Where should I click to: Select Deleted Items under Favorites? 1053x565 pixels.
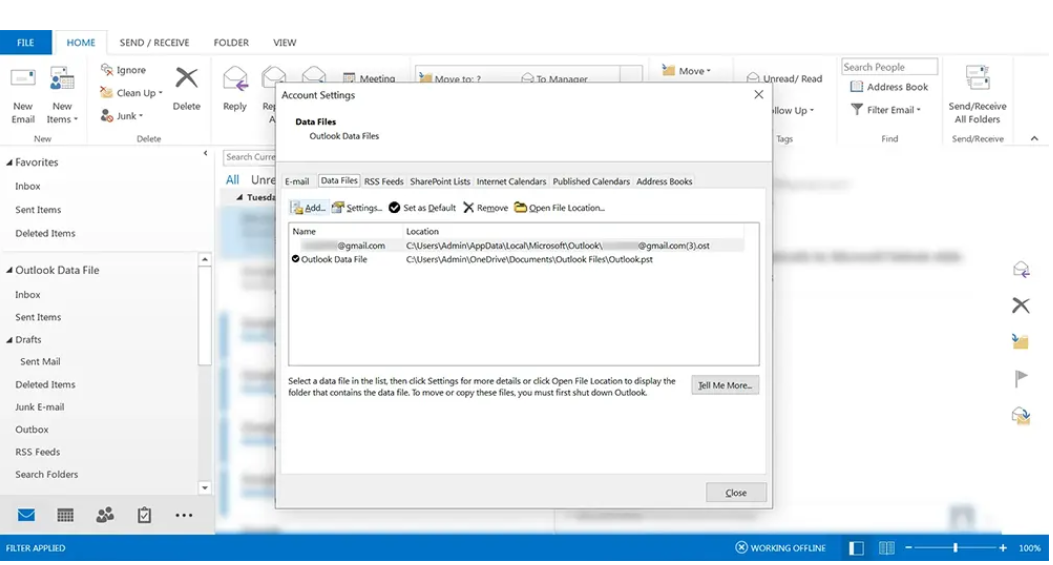tap(45, 233)
